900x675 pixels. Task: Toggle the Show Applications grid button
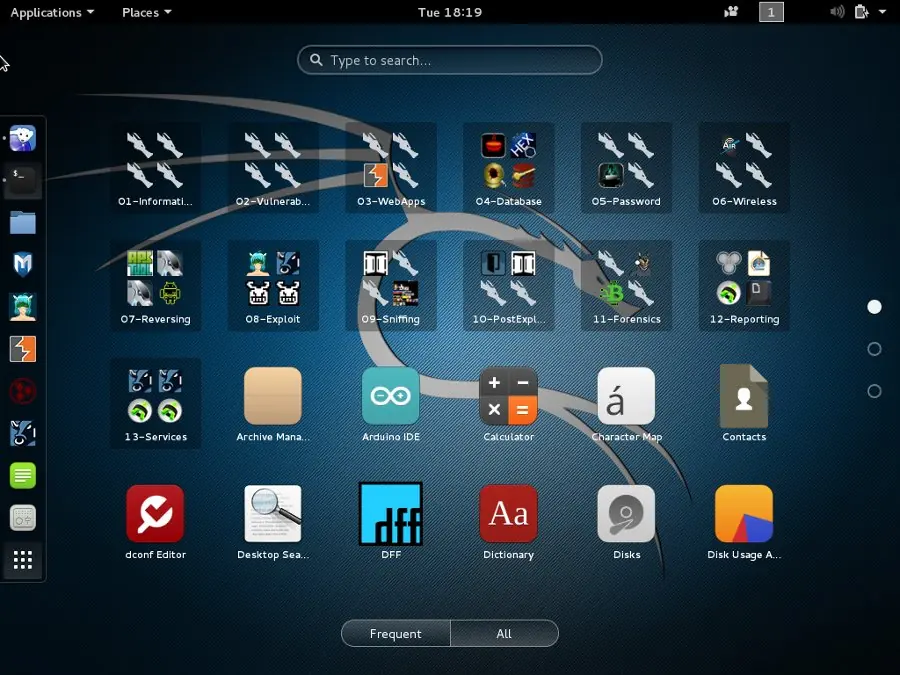click(23, 560)
